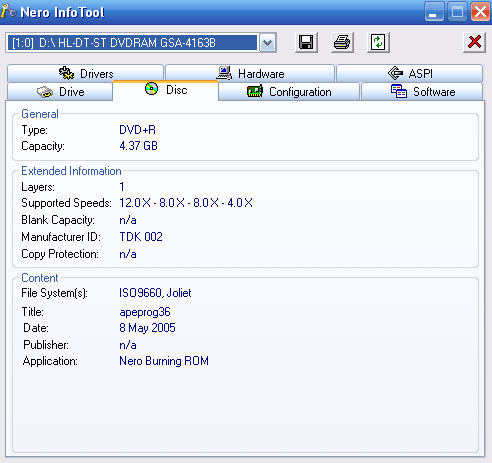Click the Layers value 1
This screenshot has height=463, width=492.
pos(122,187)
